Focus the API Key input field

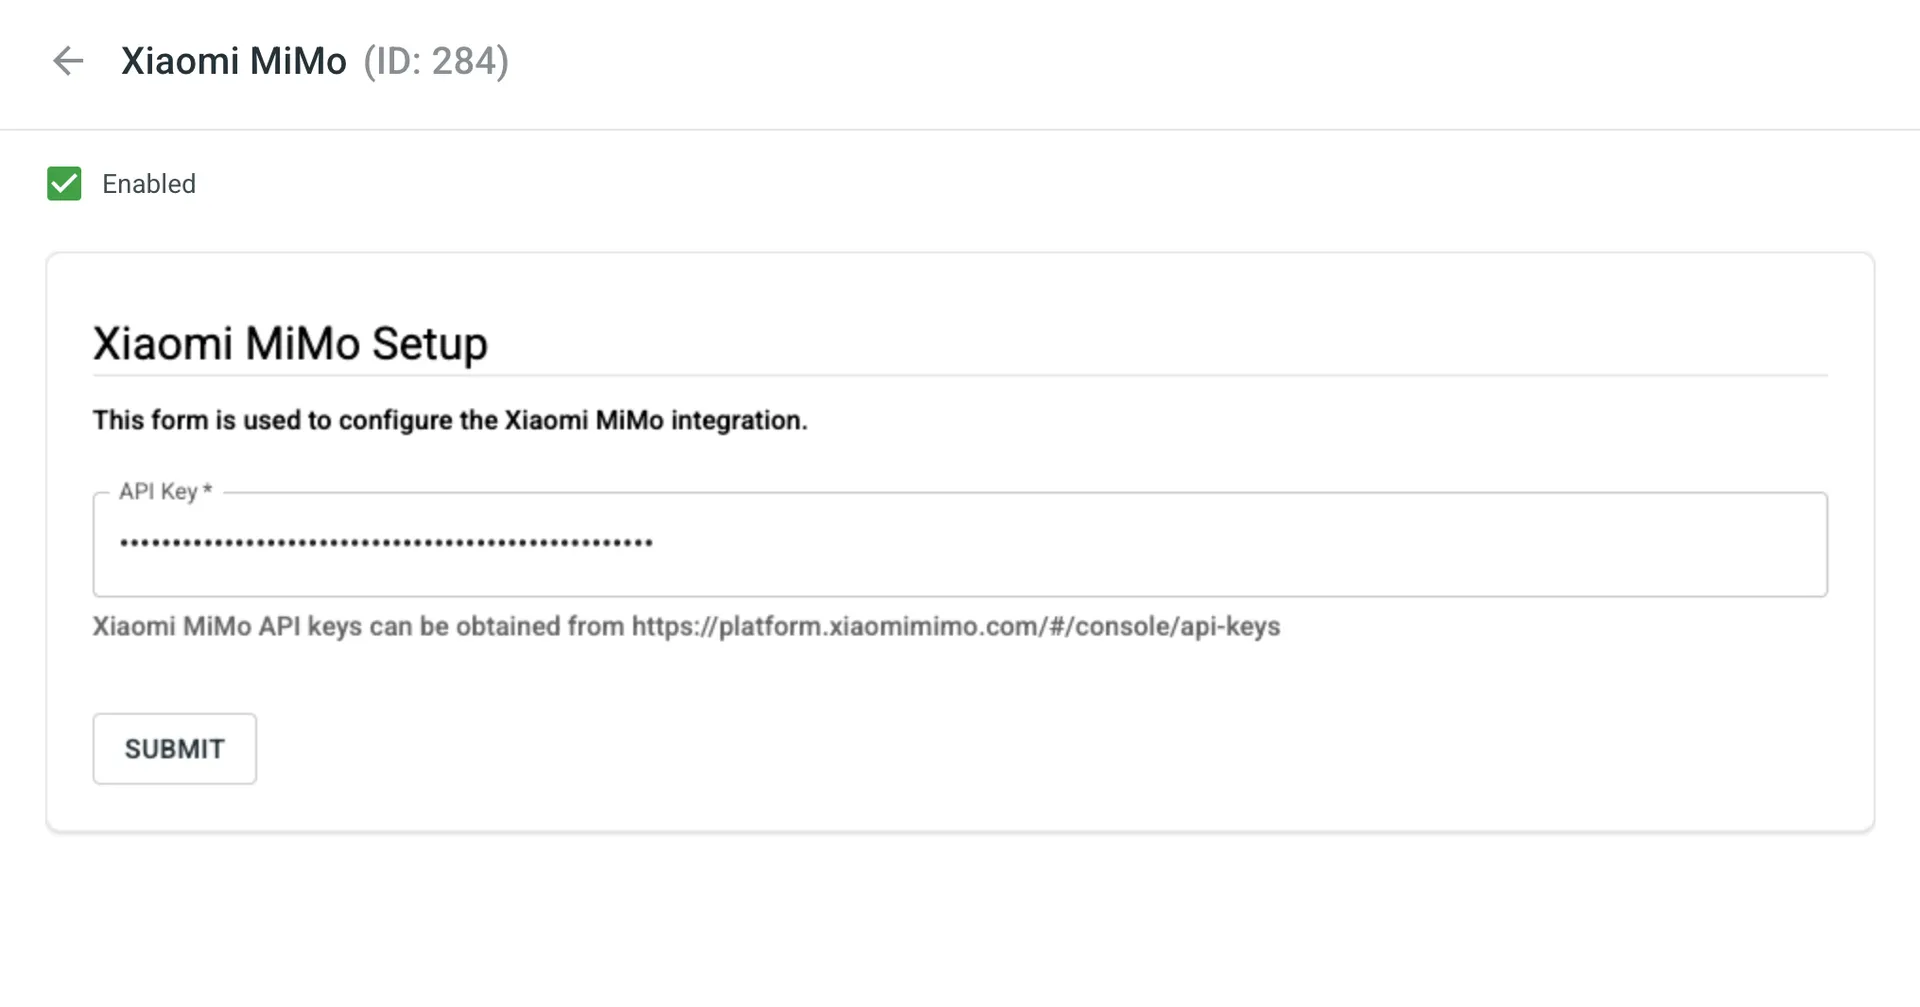(960, 544)
